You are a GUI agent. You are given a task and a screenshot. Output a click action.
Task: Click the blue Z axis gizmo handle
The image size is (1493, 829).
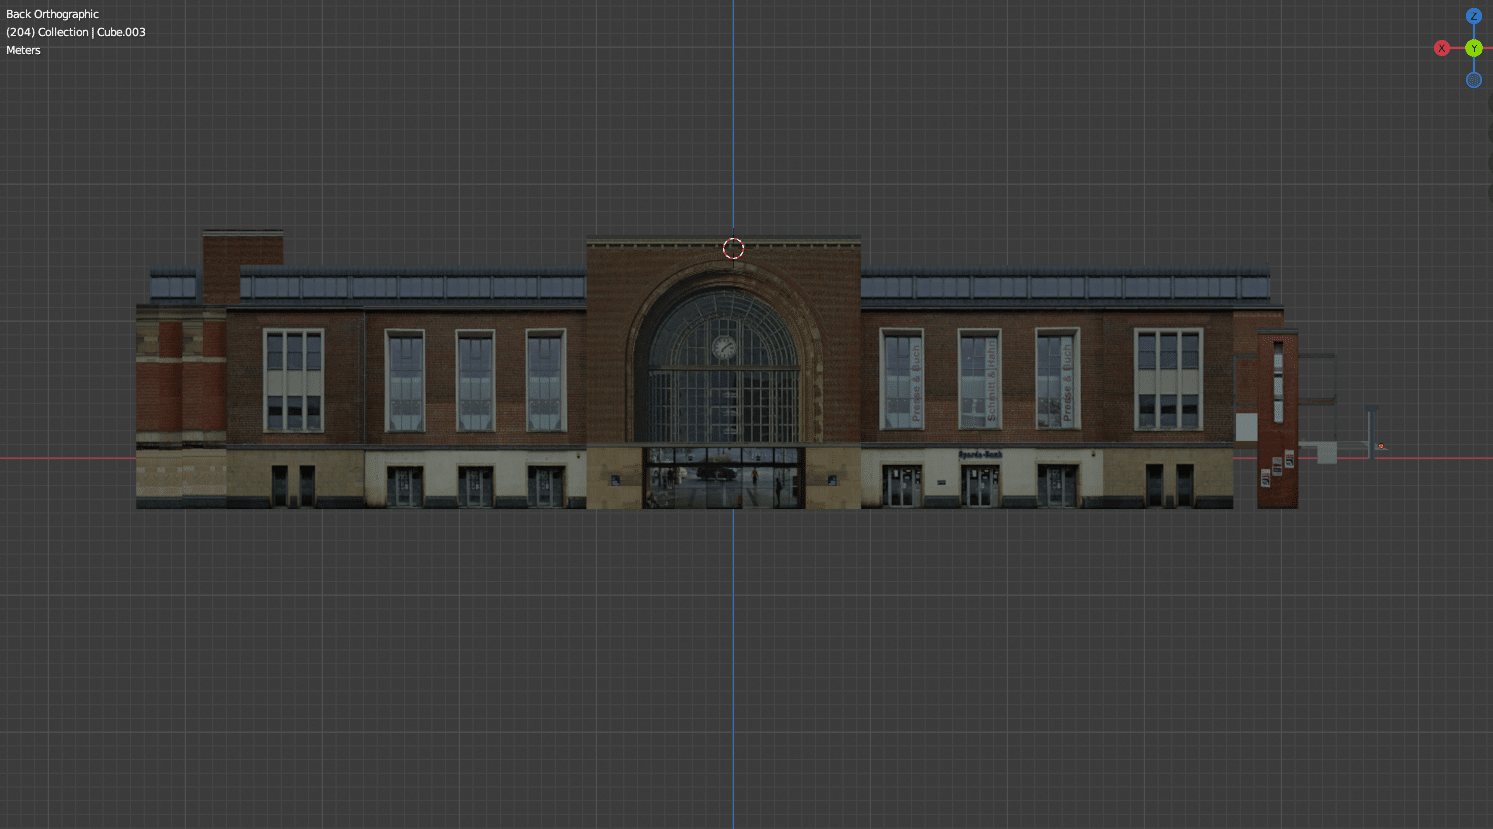(1473, 16)
